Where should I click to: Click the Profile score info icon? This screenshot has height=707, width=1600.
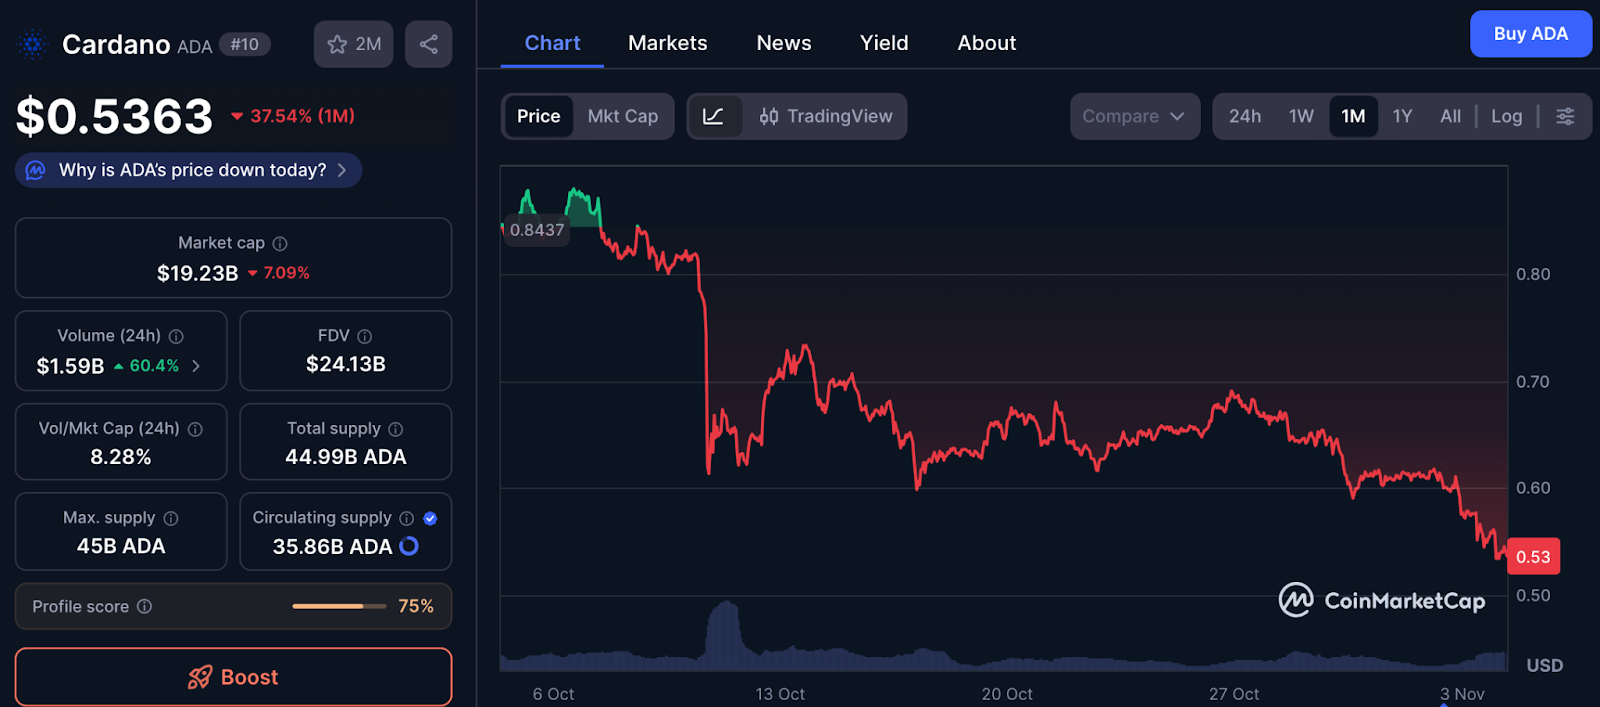point(144,606)
